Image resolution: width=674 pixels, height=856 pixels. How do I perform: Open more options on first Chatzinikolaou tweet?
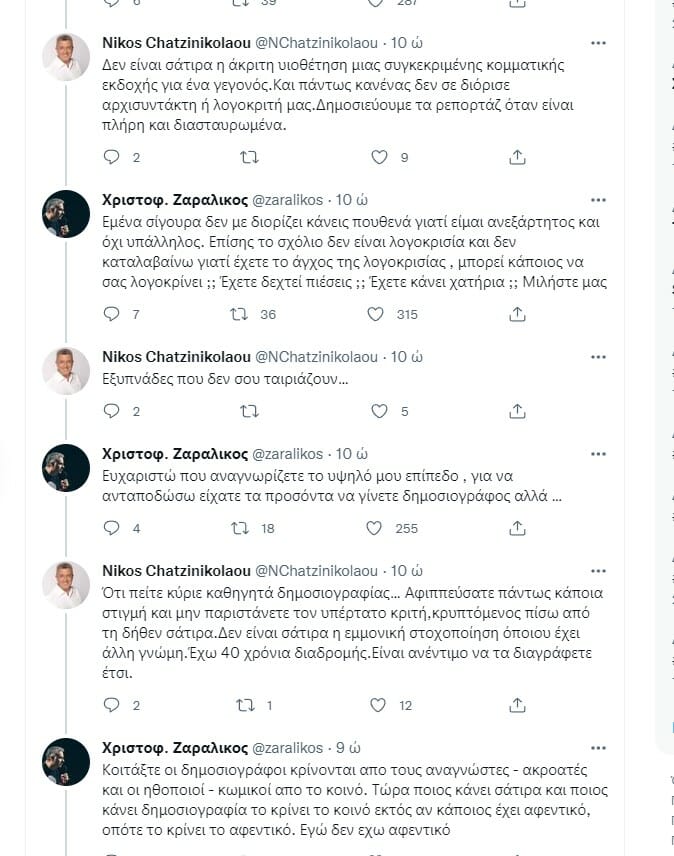(598, 43)
